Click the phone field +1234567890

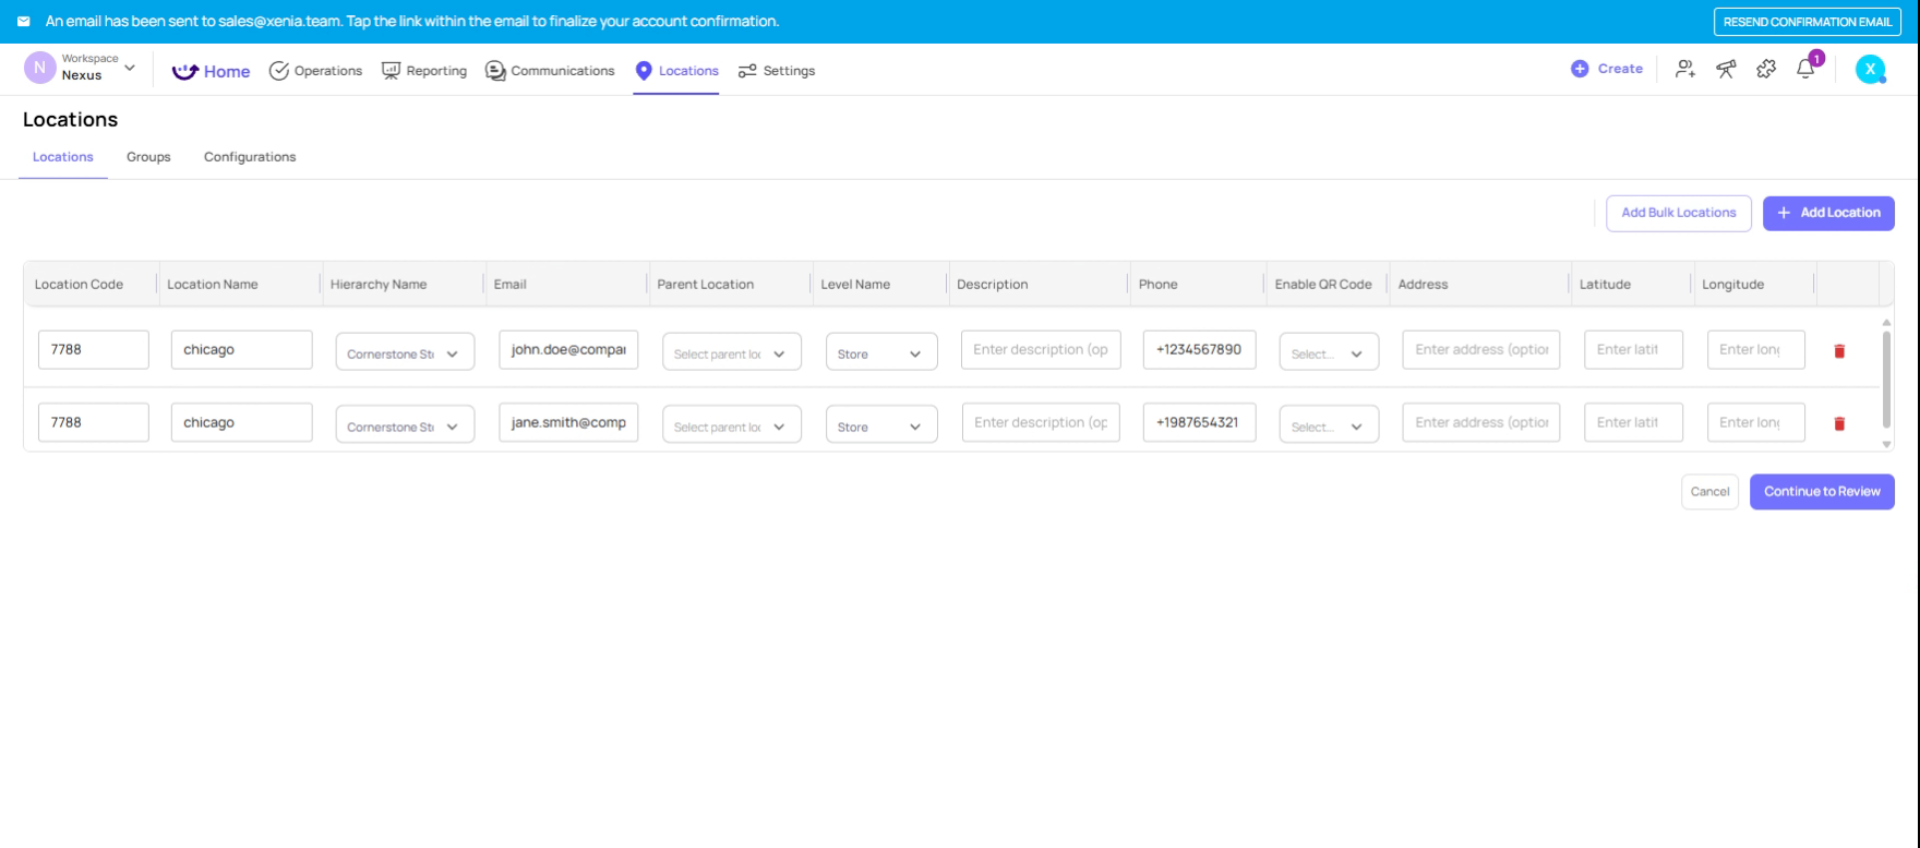point(1199,350)
